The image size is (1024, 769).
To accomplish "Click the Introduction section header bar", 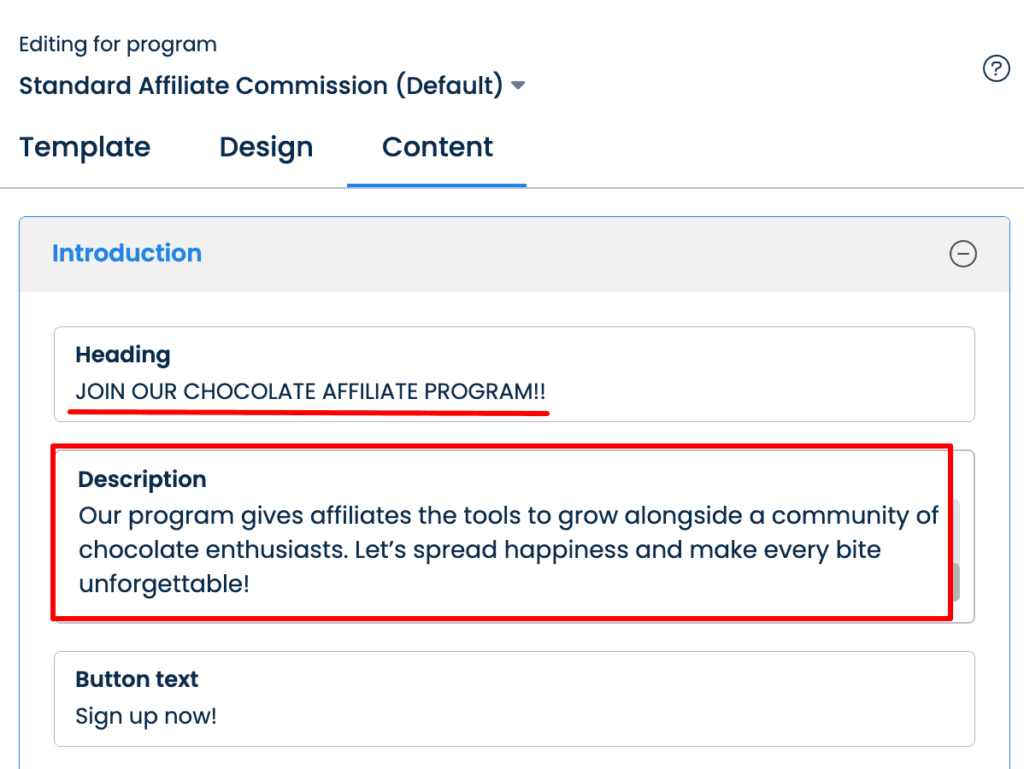I will click(560, 254).
